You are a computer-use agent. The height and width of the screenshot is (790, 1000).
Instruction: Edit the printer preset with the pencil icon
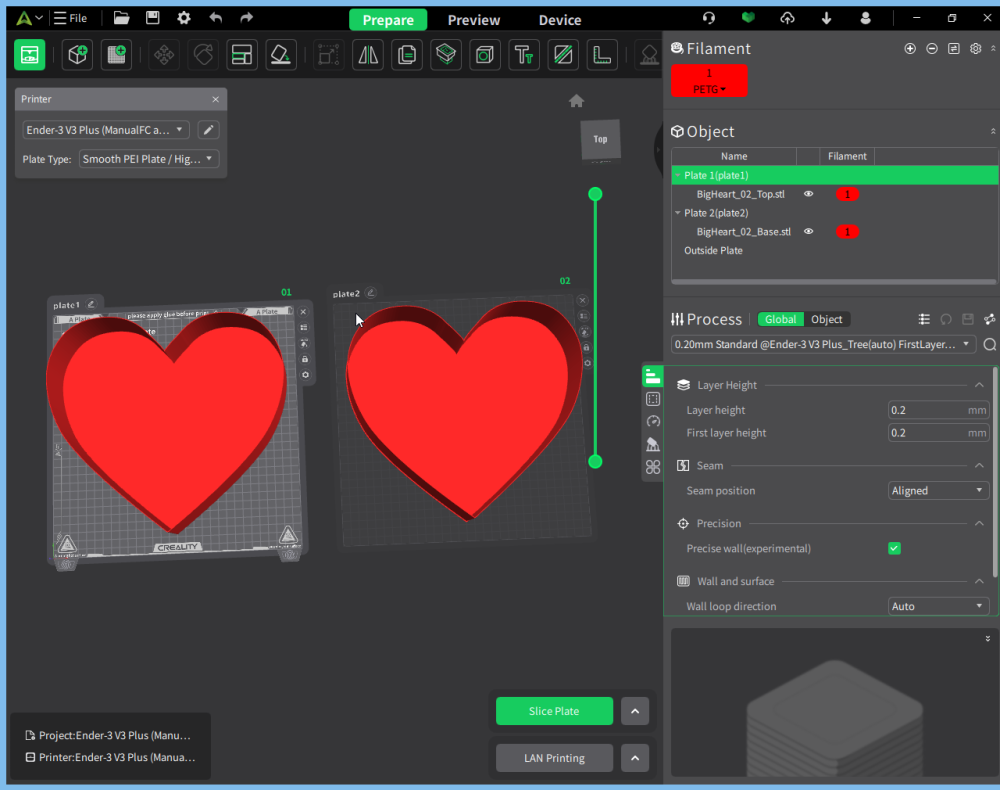click(x=208, y=130)
